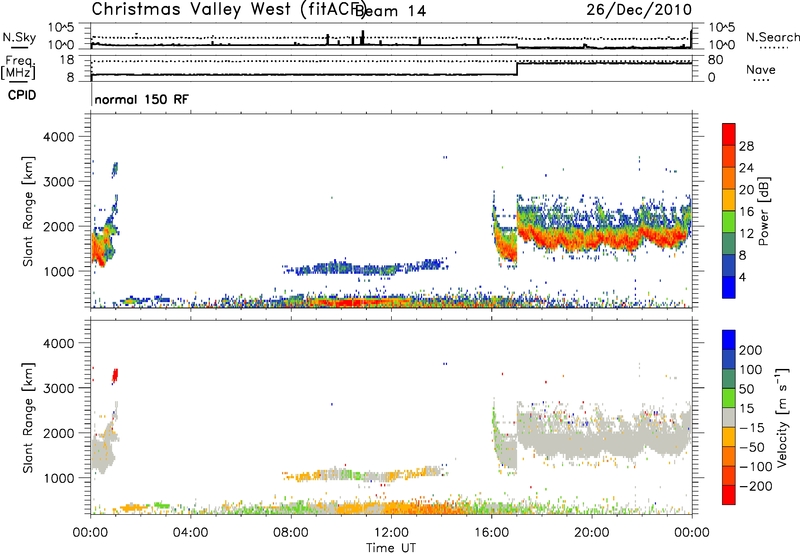Click the 4 label on power colorbar
Screen dimensions: 800x554
coord(742,277)
